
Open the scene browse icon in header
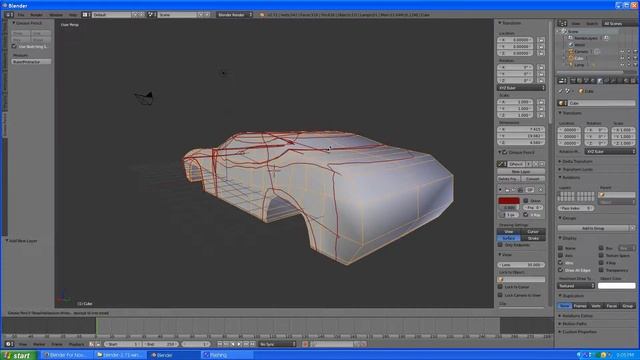point(152,15)
